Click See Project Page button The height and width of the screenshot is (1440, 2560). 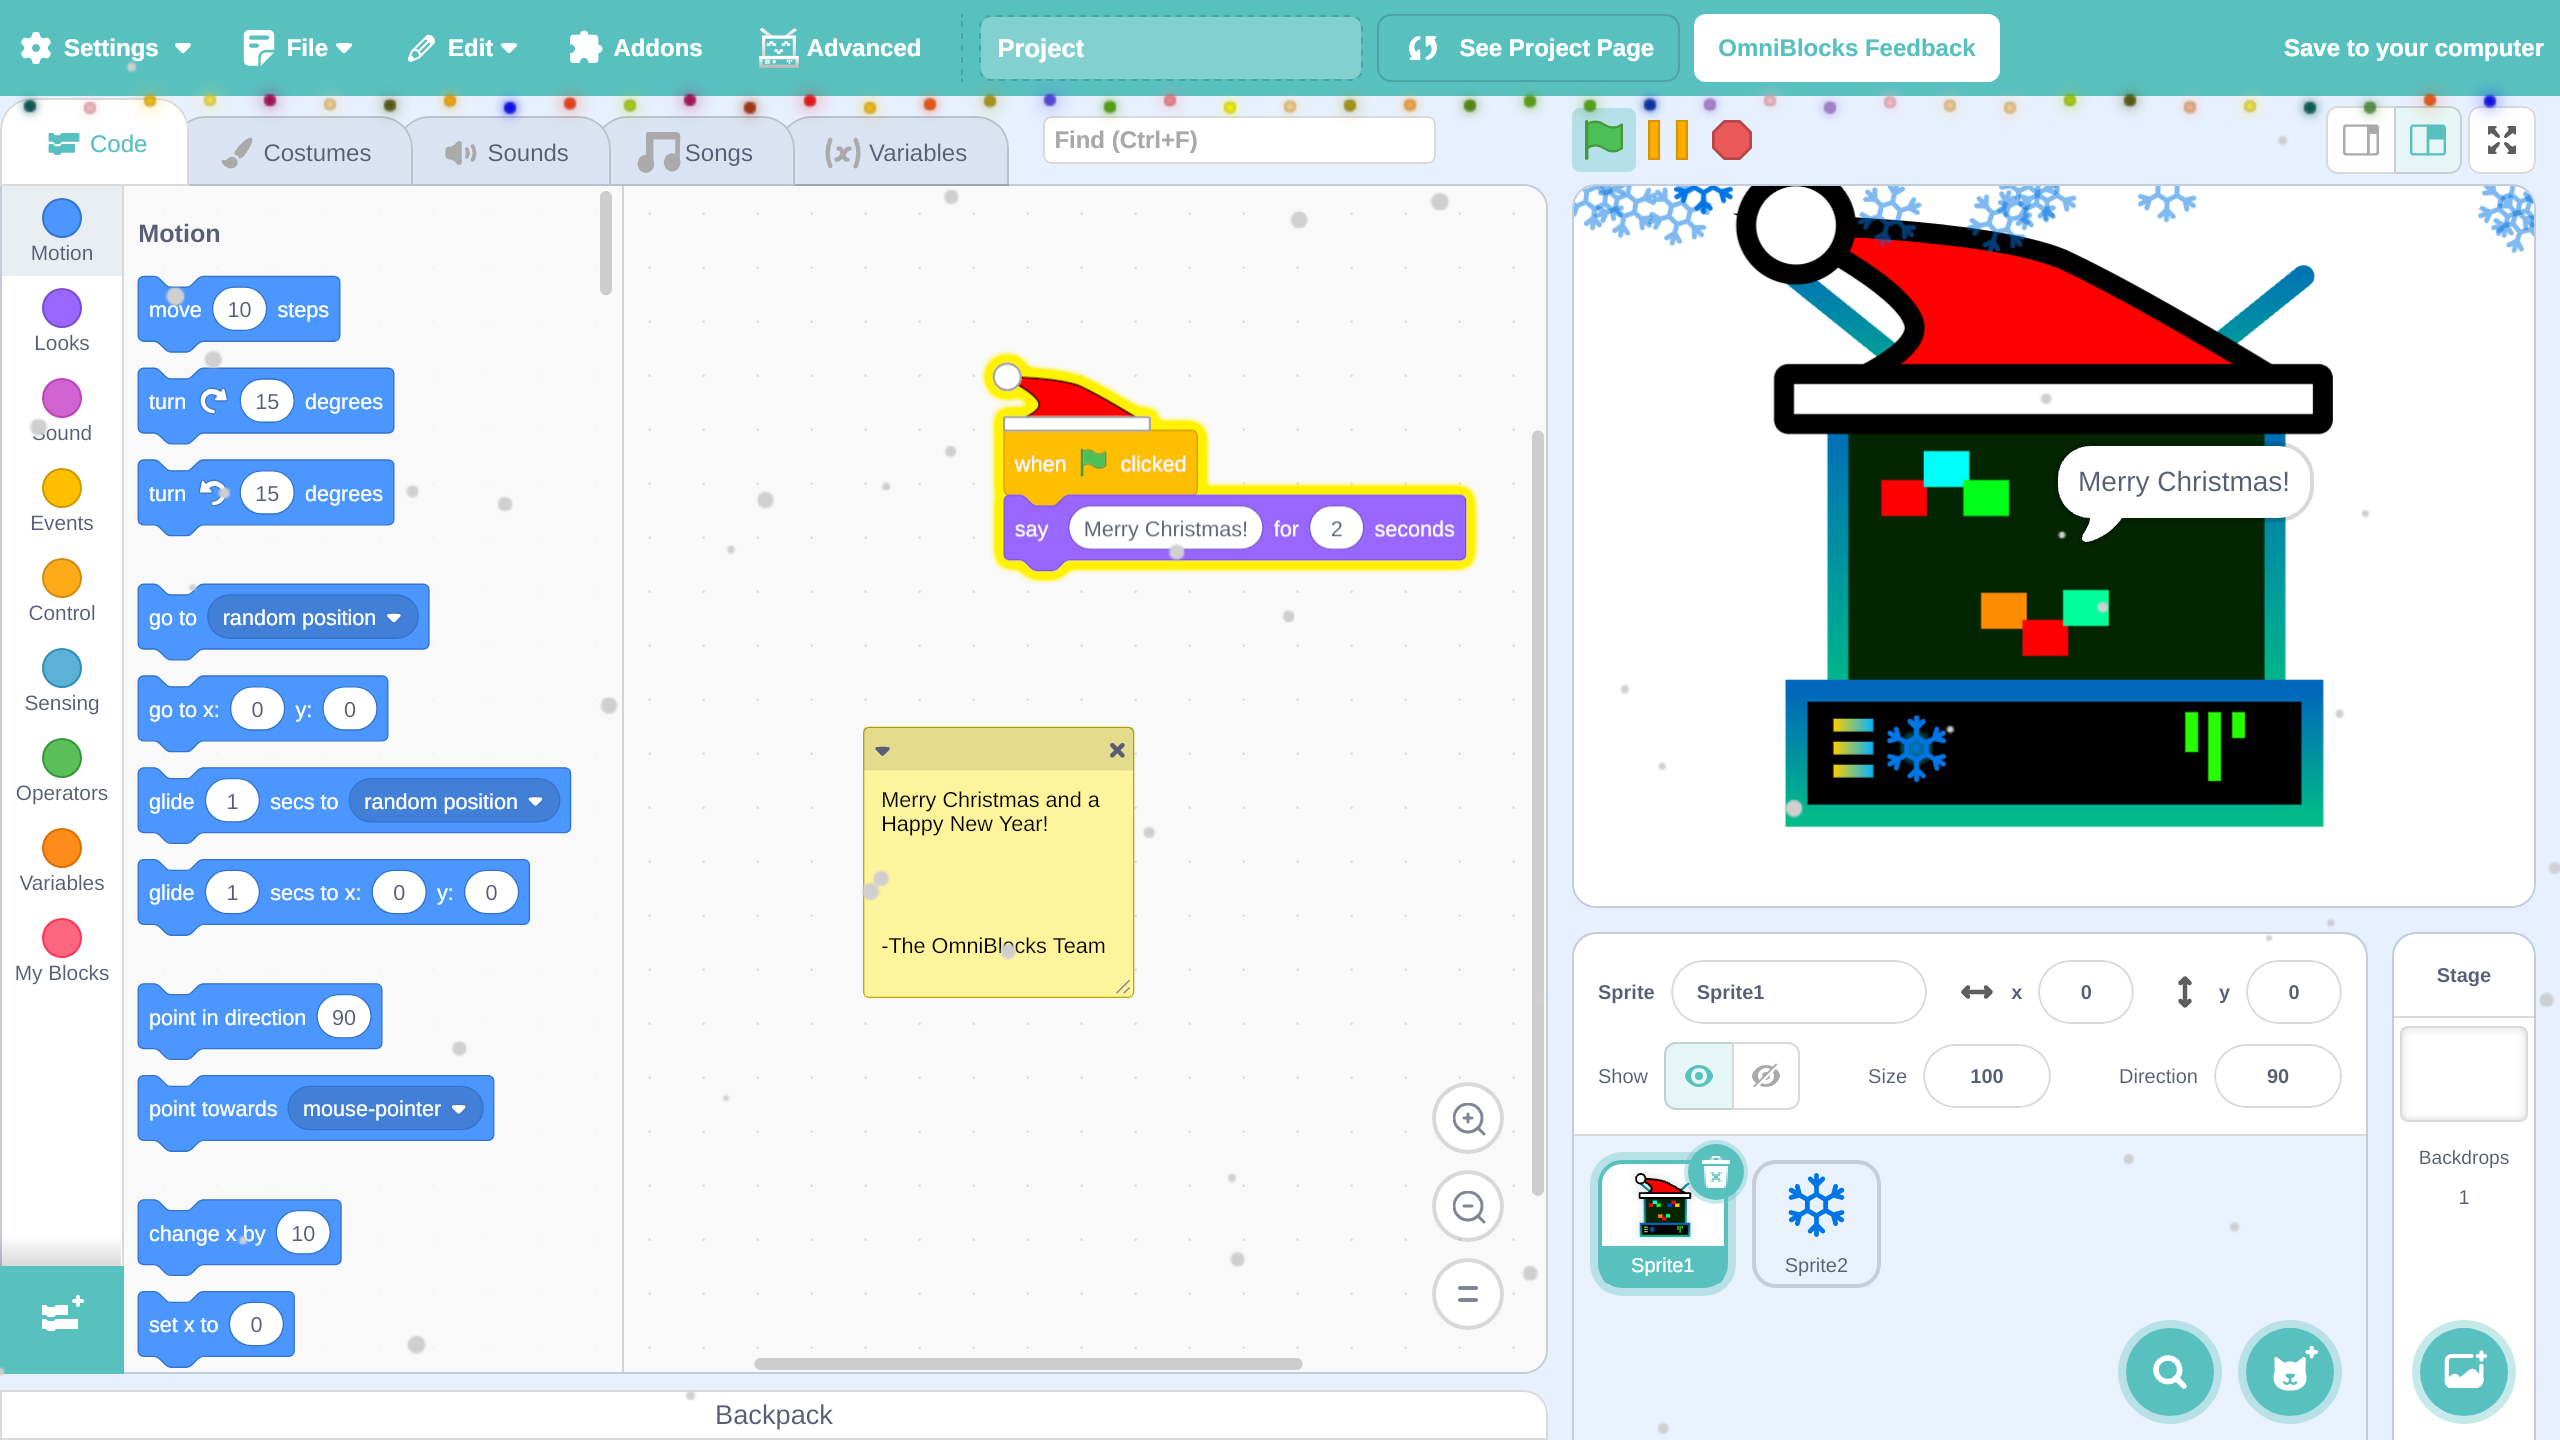point(1529,48)
